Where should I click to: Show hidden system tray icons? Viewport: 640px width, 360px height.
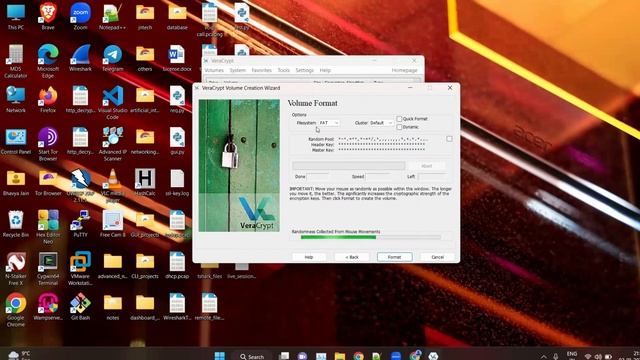(543, 356)
